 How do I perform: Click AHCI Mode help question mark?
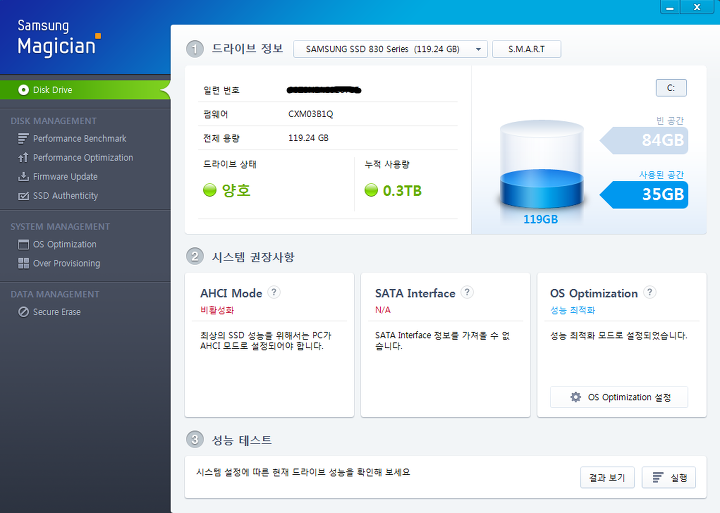coord(274,292)
